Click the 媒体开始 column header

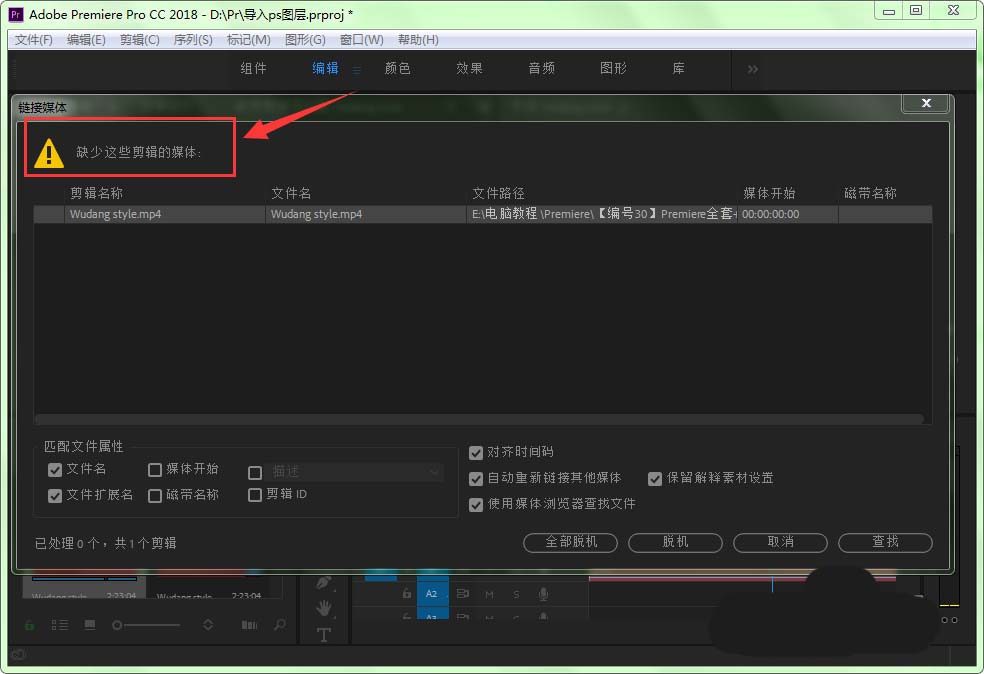click(x=769, y=193)
